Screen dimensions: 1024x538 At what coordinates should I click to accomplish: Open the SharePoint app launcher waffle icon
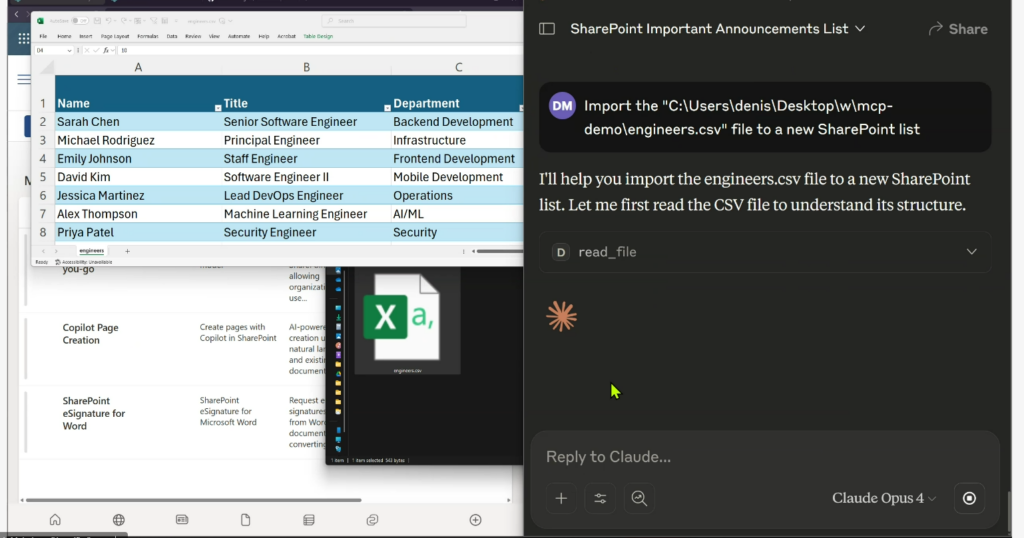tap(24, 39)
